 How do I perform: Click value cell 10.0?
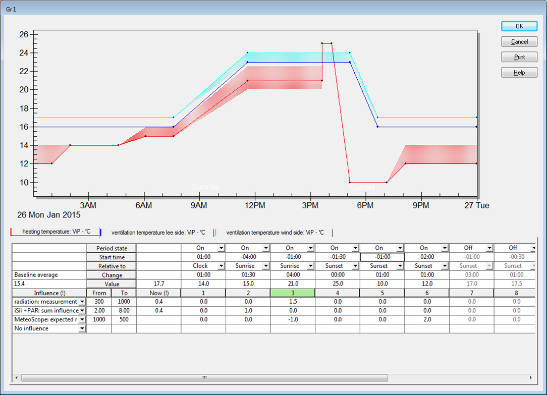pyautogui.click(x=382, y=284)
